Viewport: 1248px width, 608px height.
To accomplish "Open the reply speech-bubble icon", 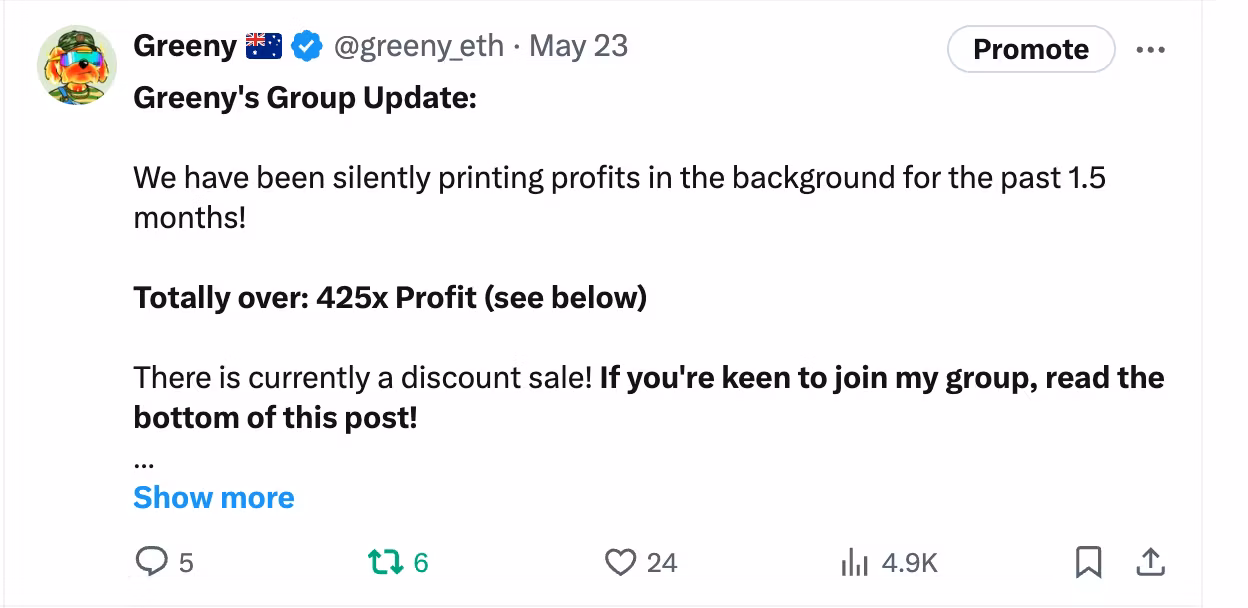I will click(x=151, y=563).
